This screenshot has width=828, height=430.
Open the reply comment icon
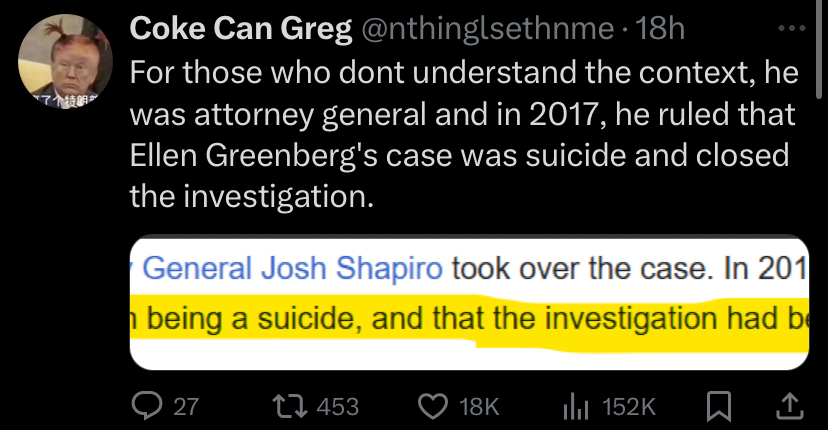147,406
